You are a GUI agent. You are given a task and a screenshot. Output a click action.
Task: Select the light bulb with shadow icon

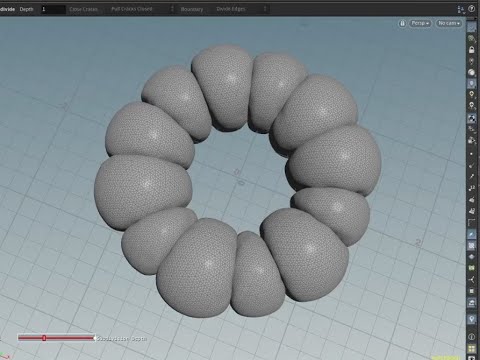click(x=471, y=106)
